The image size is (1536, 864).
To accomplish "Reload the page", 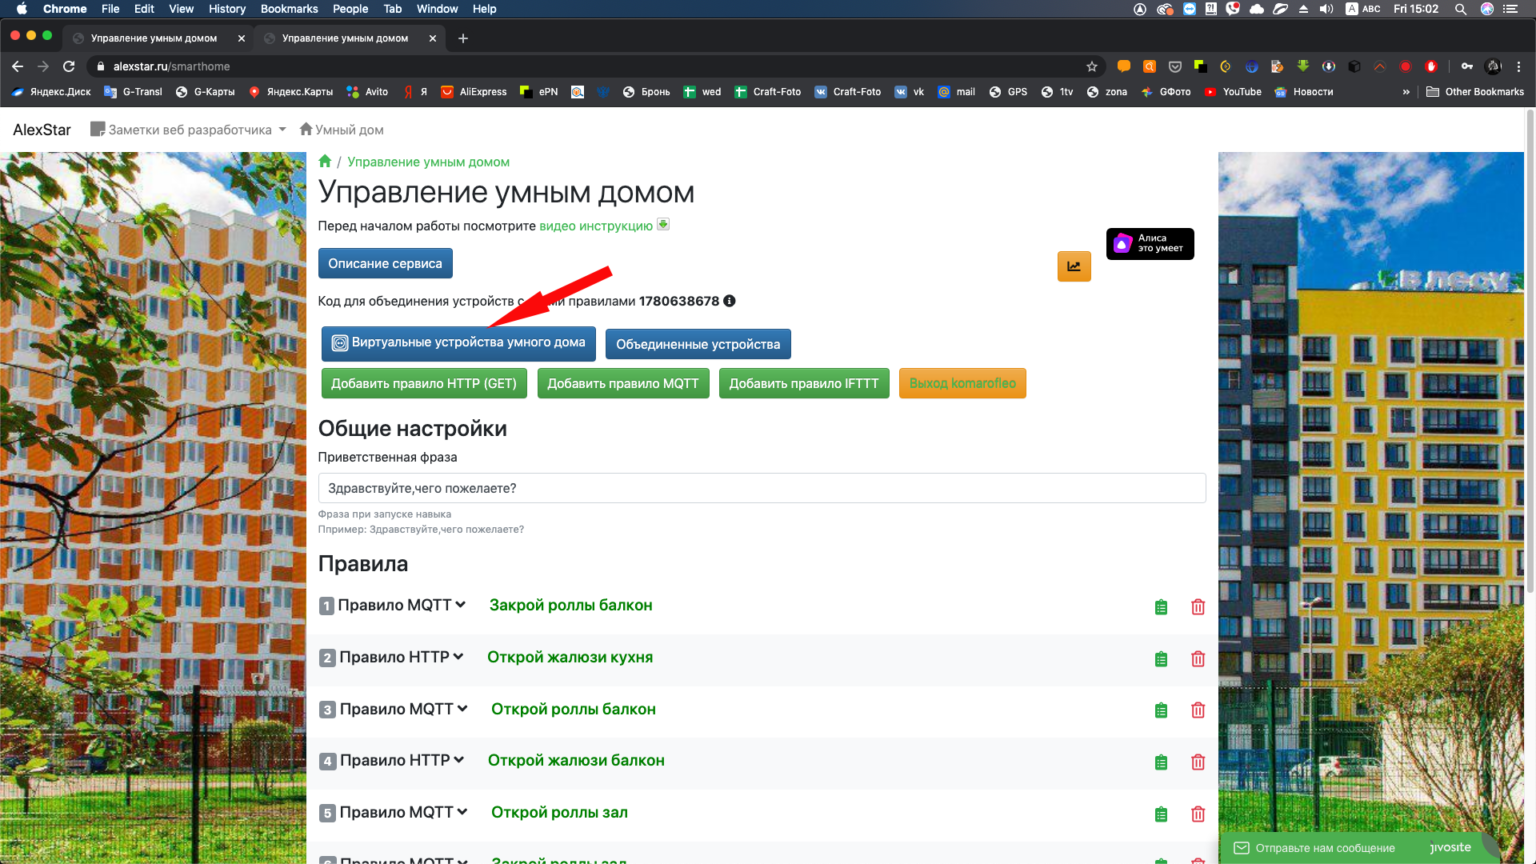I will [x=69, y=66].
